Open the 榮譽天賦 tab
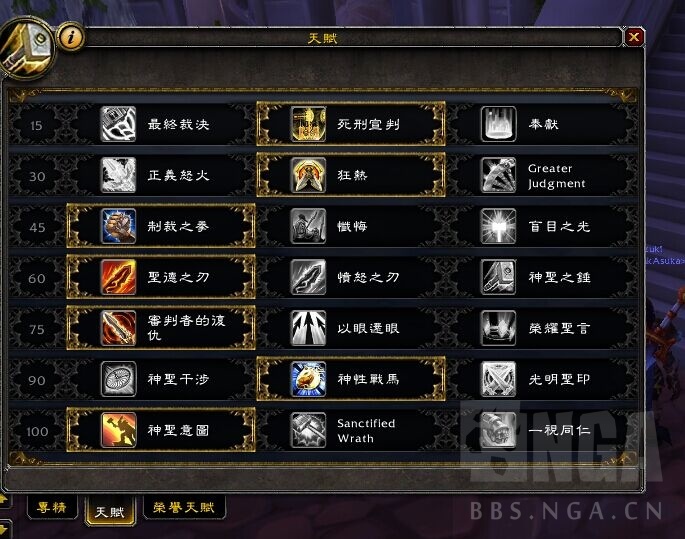Viewport: 685px width, 539px height. pyautogui.click(x=184, y=507)
